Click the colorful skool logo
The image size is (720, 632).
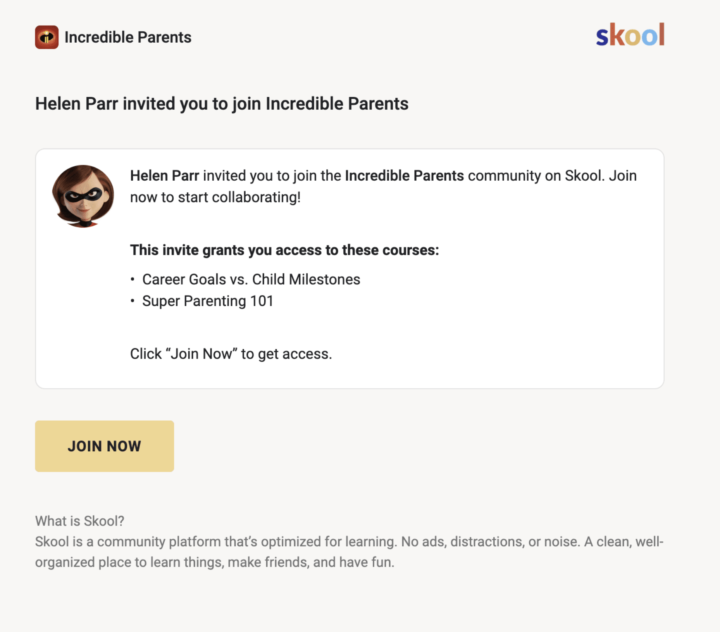coord(630,35)
